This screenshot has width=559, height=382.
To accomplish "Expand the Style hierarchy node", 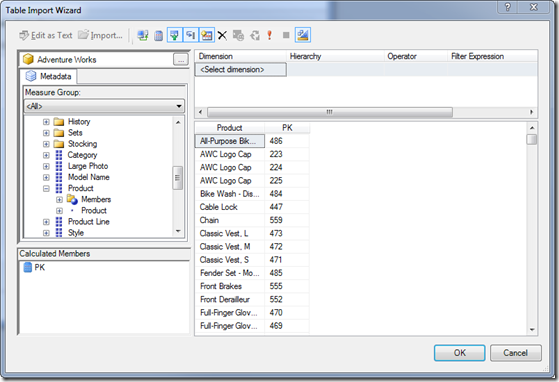I will click(46, 233).
